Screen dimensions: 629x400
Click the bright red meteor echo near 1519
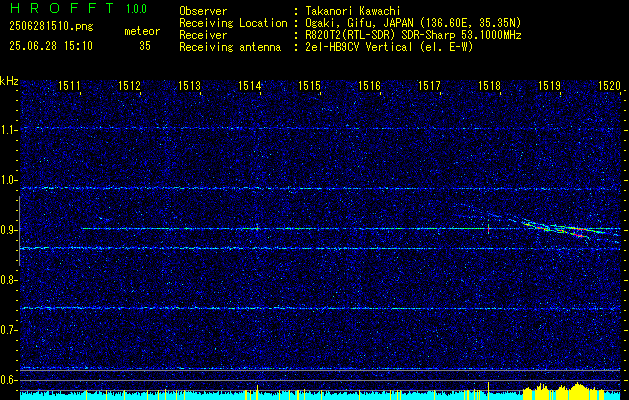579,236
